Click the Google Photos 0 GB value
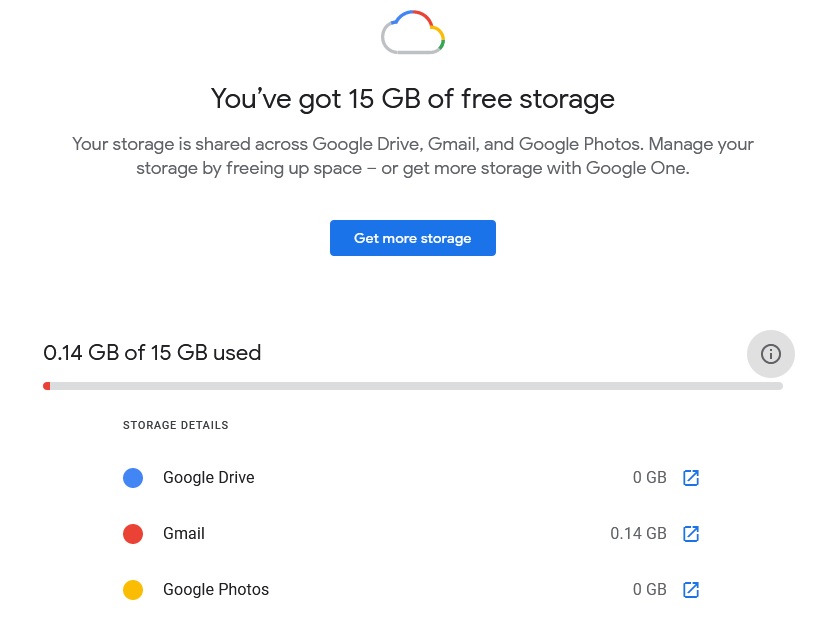 650,590
